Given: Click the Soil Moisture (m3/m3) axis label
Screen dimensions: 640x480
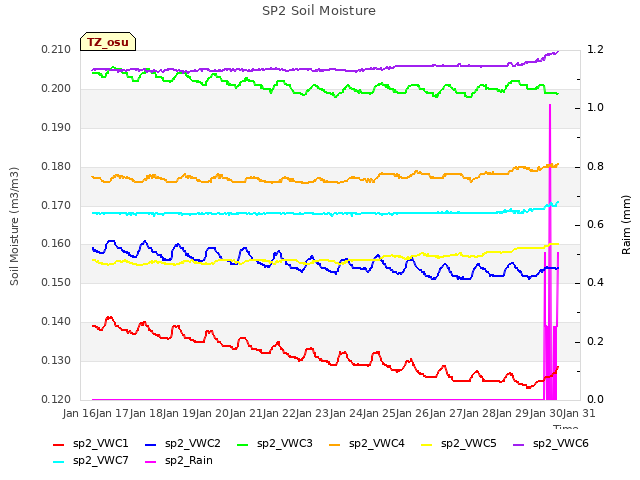Looking at the screenshot, I should pos(14,226).
